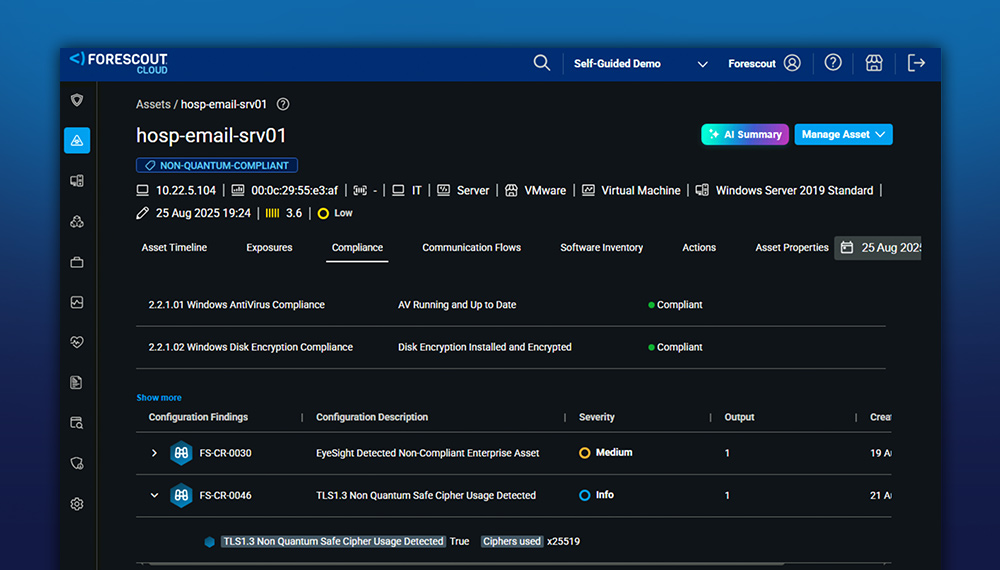Screen dimensions: 1000x570
Task: Open the chart image icon in sidebar
Action: click(77, 302)
